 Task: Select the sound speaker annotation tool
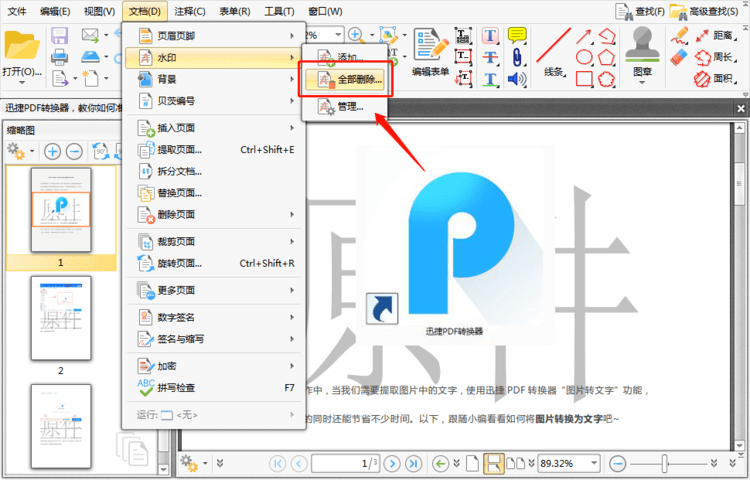pyautogui.click(x=517, y=79)
